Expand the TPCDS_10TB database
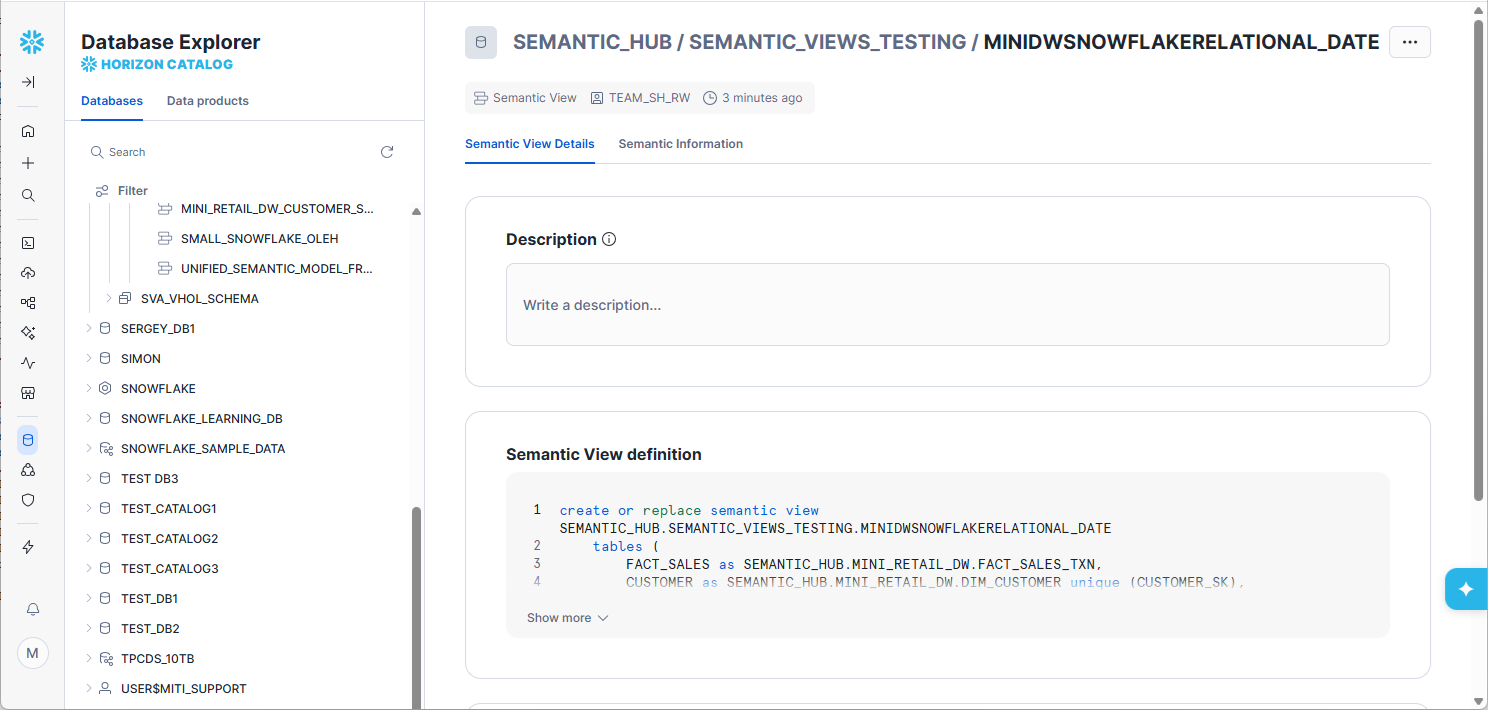This screenshot has height=710, width=1488. [89, 659]
